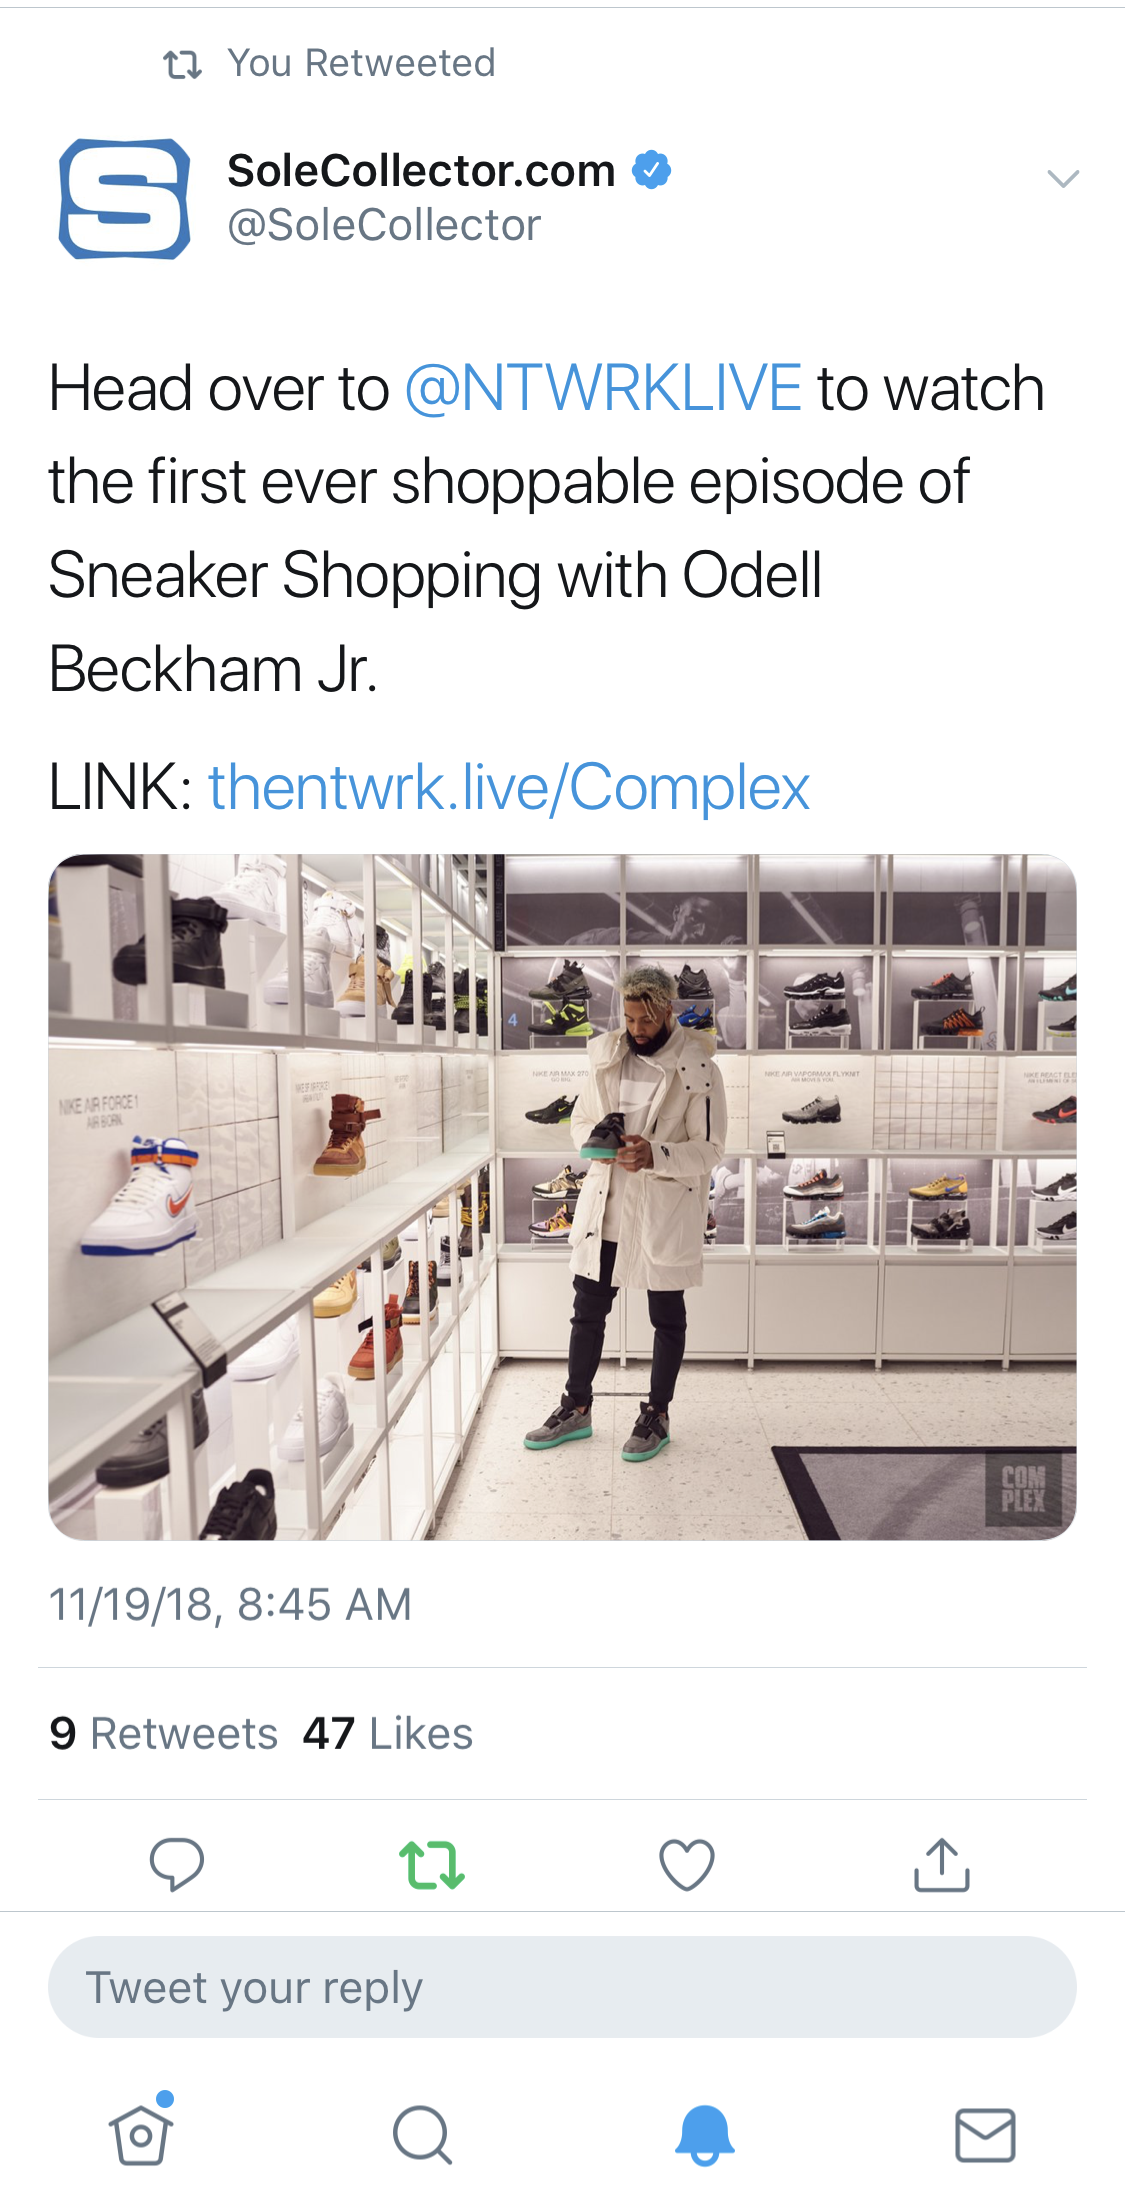The width and height of the screenshot is (1125, 2212).
Task: Undo the retweet with green arrows
Action: [x=432, y=1865]
